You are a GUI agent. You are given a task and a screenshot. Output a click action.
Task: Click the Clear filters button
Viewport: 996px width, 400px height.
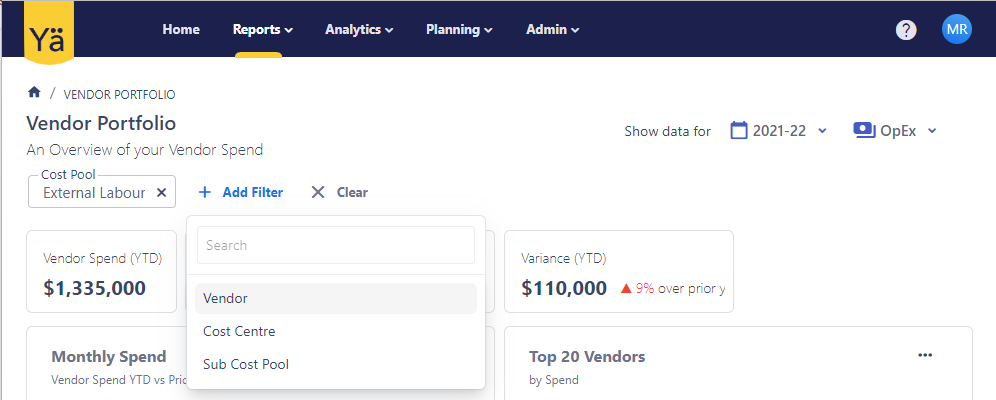coord(339,192)
